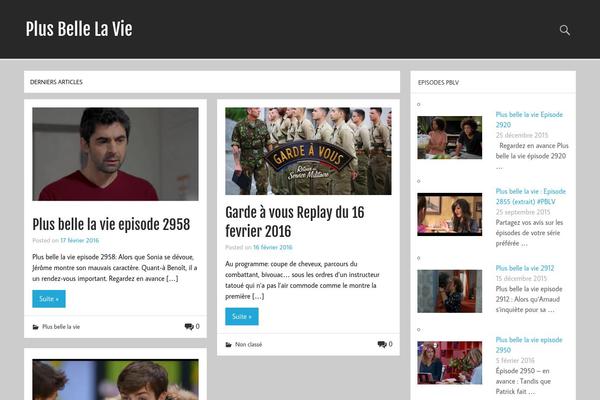Click the '5 février 2016' date text
Image resolution: width=600 pixels, height=400 pixels.
(515, 360)
